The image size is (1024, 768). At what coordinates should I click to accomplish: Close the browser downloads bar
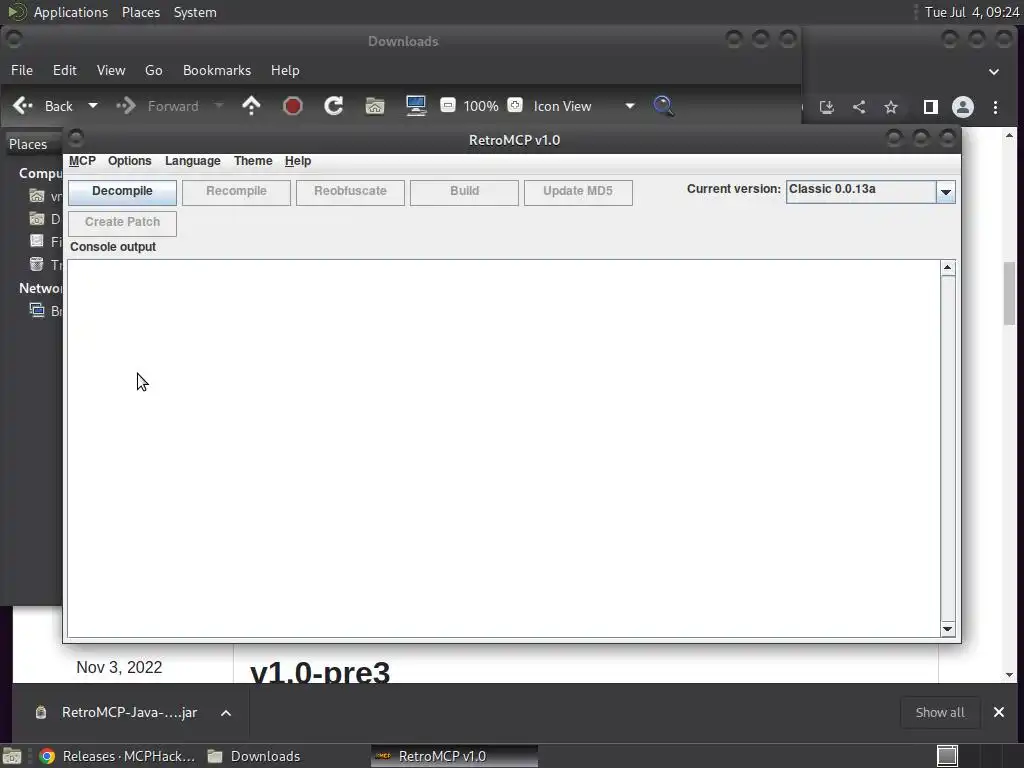pyautogui.click(x=999, y=712)
